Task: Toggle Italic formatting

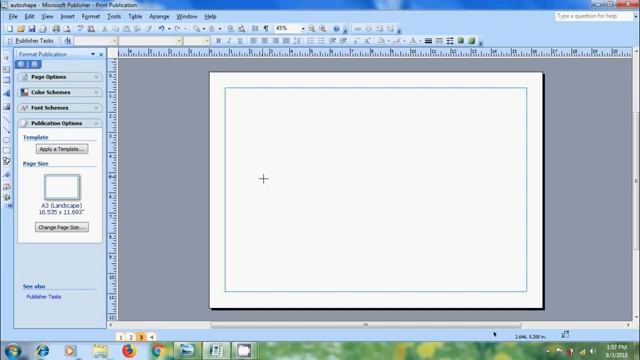Action: coord(229,41)
